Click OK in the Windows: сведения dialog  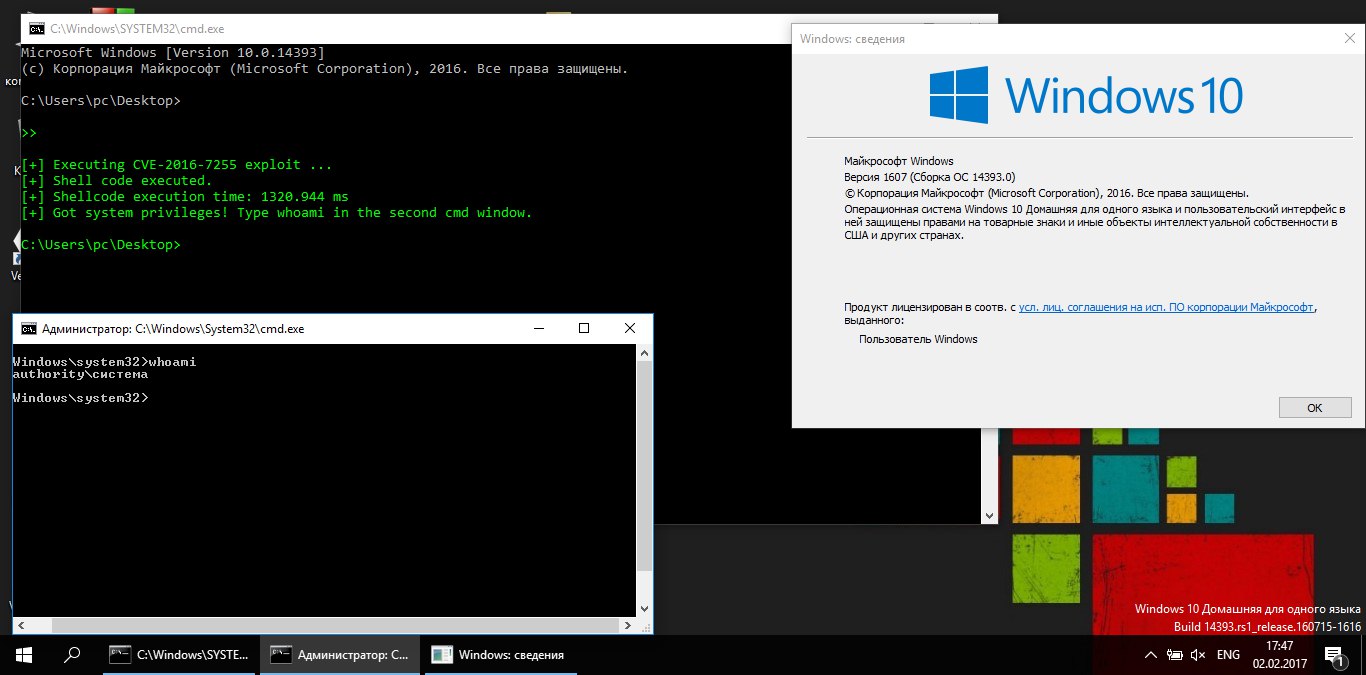point(1315,407)
